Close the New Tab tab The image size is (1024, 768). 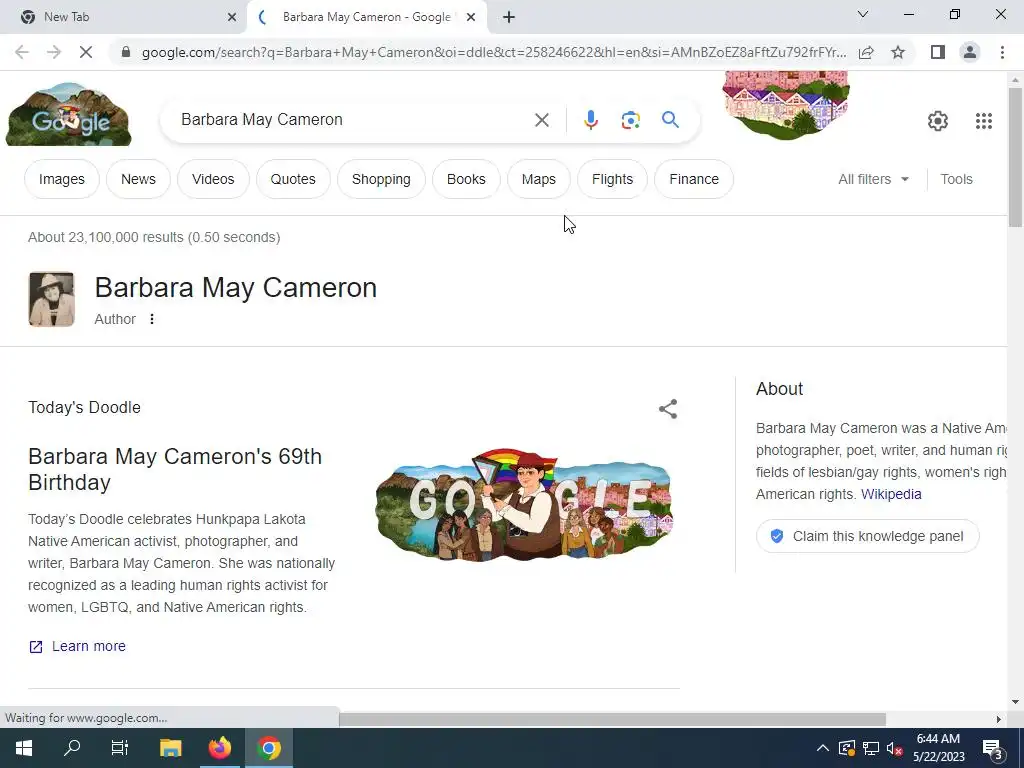pyautogui.click(x=232, y=17)
